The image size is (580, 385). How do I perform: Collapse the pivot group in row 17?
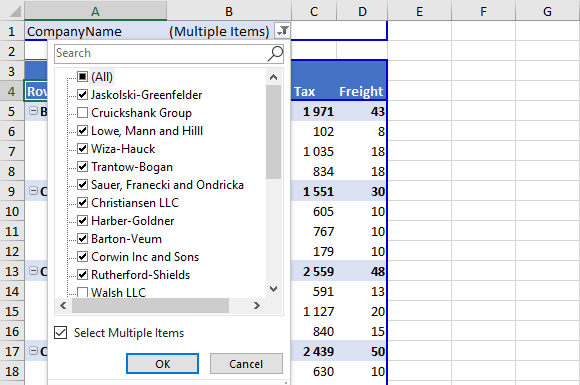point(34,351)
